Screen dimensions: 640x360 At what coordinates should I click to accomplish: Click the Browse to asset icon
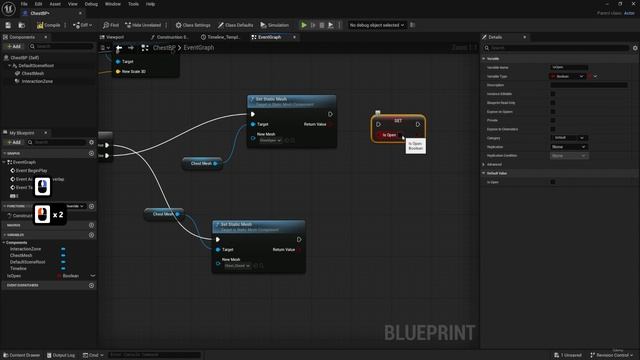pyautogui.click(x=22, y=25)
